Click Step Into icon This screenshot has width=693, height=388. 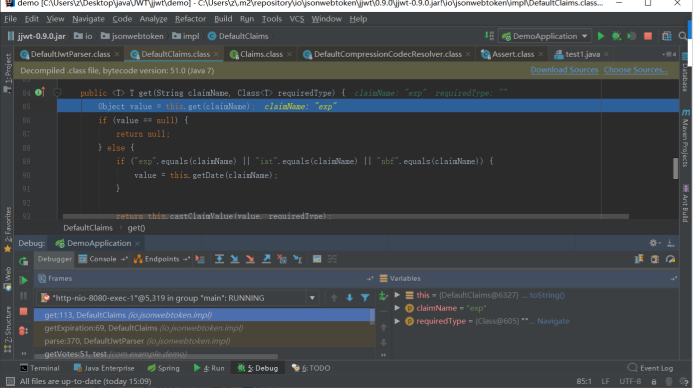pos(235,259)
